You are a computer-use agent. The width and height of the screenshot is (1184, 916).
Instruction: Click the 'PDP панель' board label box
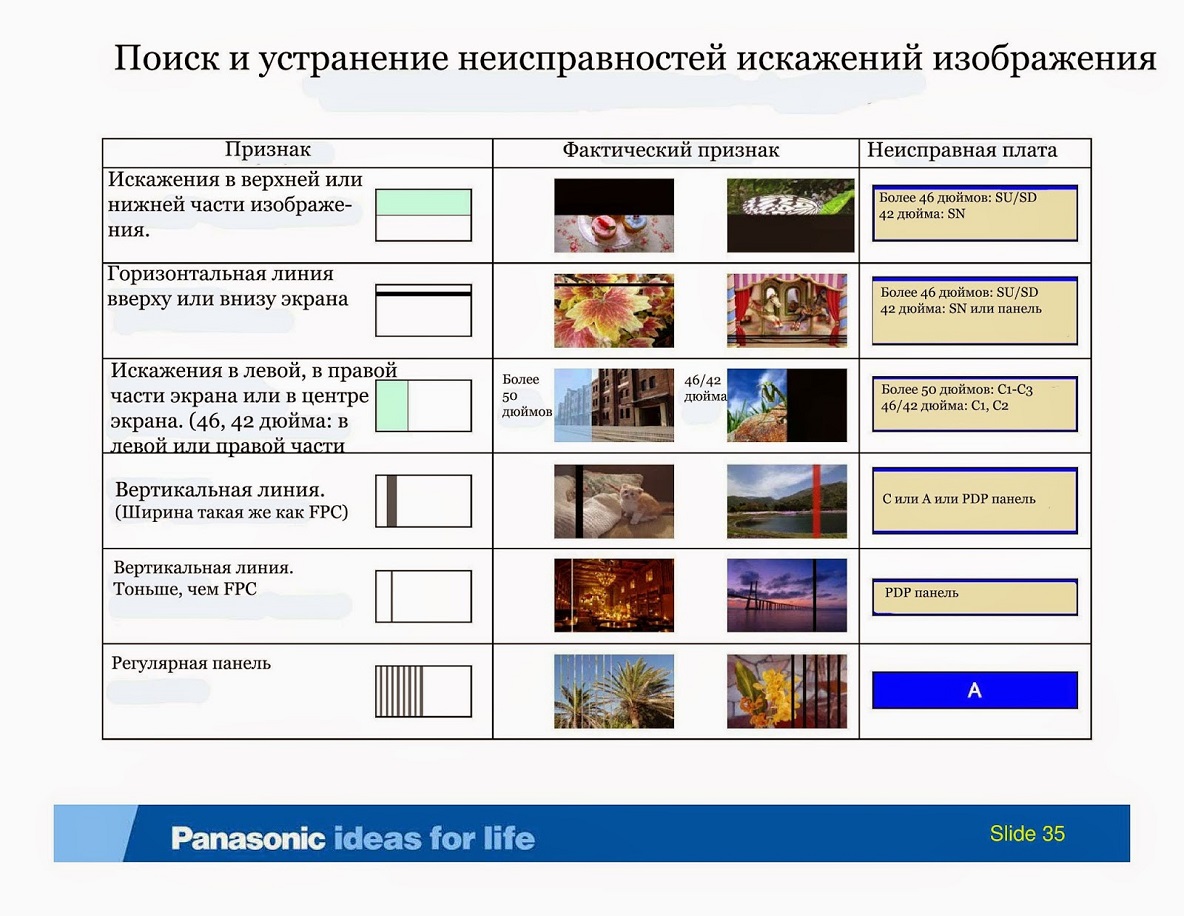point(975,597)
